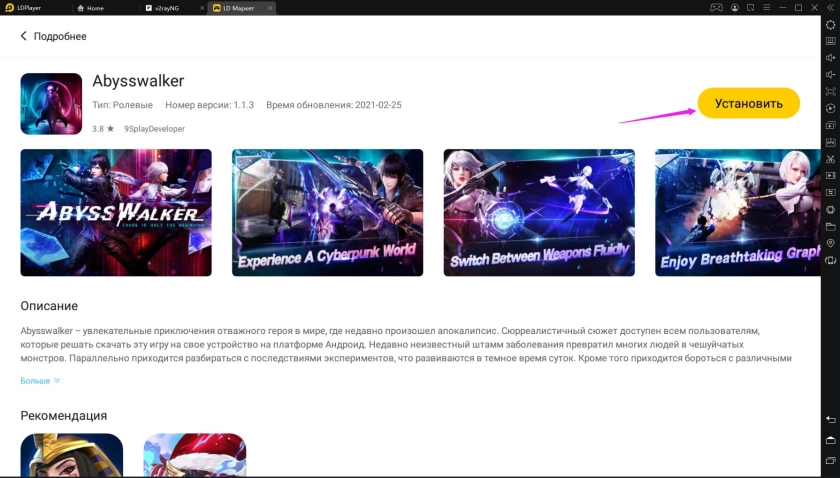Image resolution: width=840 pixels, height=478 pixels.
Task: Open the Switch Between Weapons Fluidly screenshot
Action: 539,212
